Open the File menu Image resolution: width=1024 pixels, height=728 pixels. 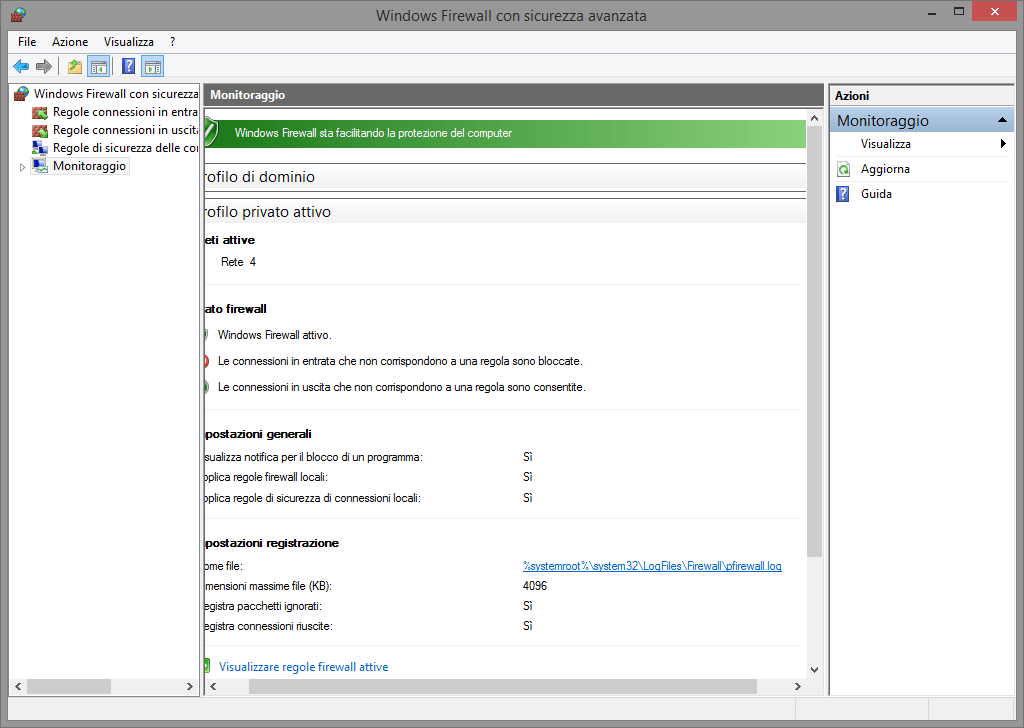click(x=27, y=42)
